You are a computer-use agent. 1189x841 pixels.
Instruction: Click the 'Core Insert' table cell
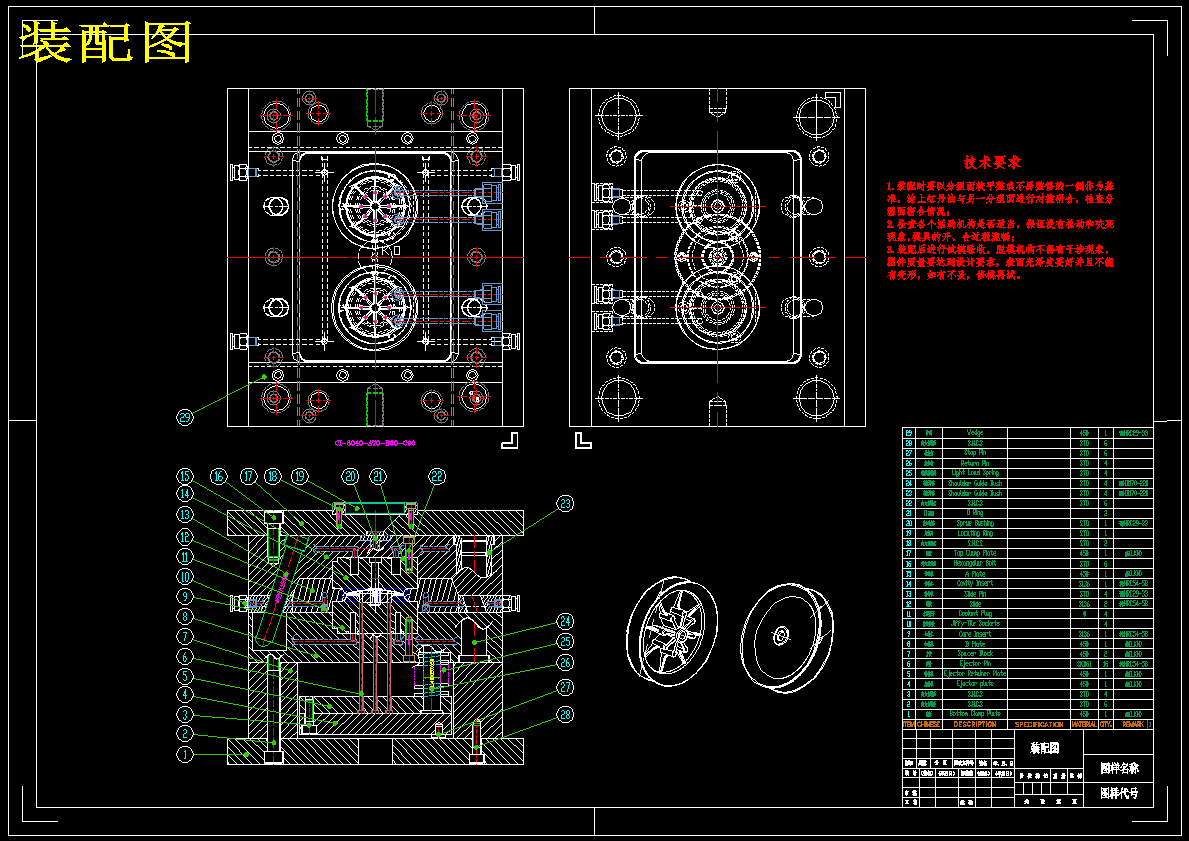(x=974, y=633)
